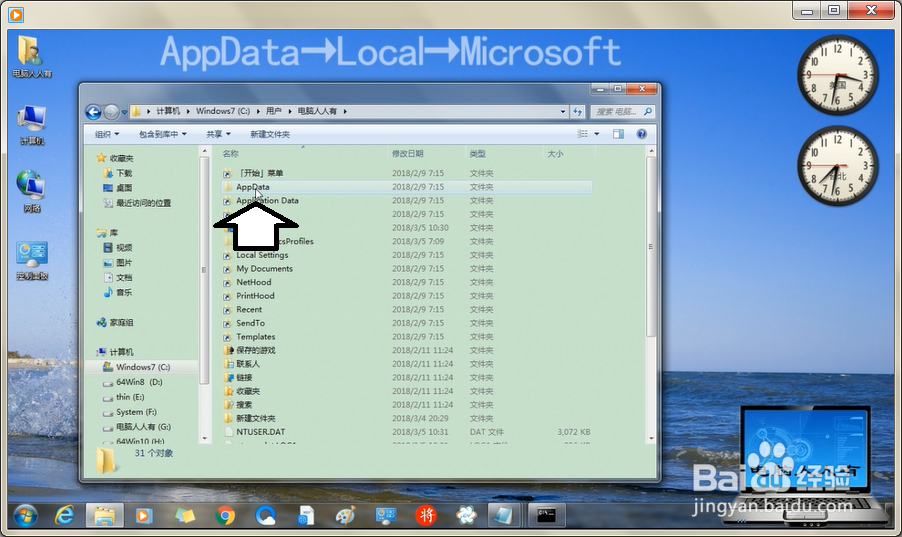Open the 共享 dropdown menu
Screen dimensions: 902x537
click(x=218, y=134)
